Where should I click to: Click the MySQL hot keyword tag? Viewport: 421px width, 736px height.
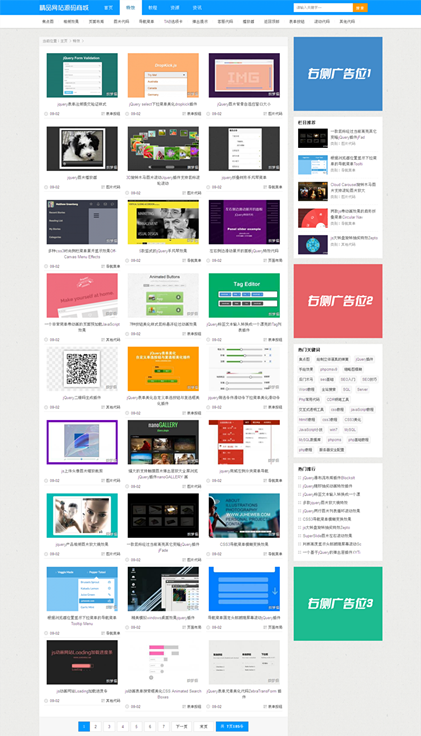350,429
